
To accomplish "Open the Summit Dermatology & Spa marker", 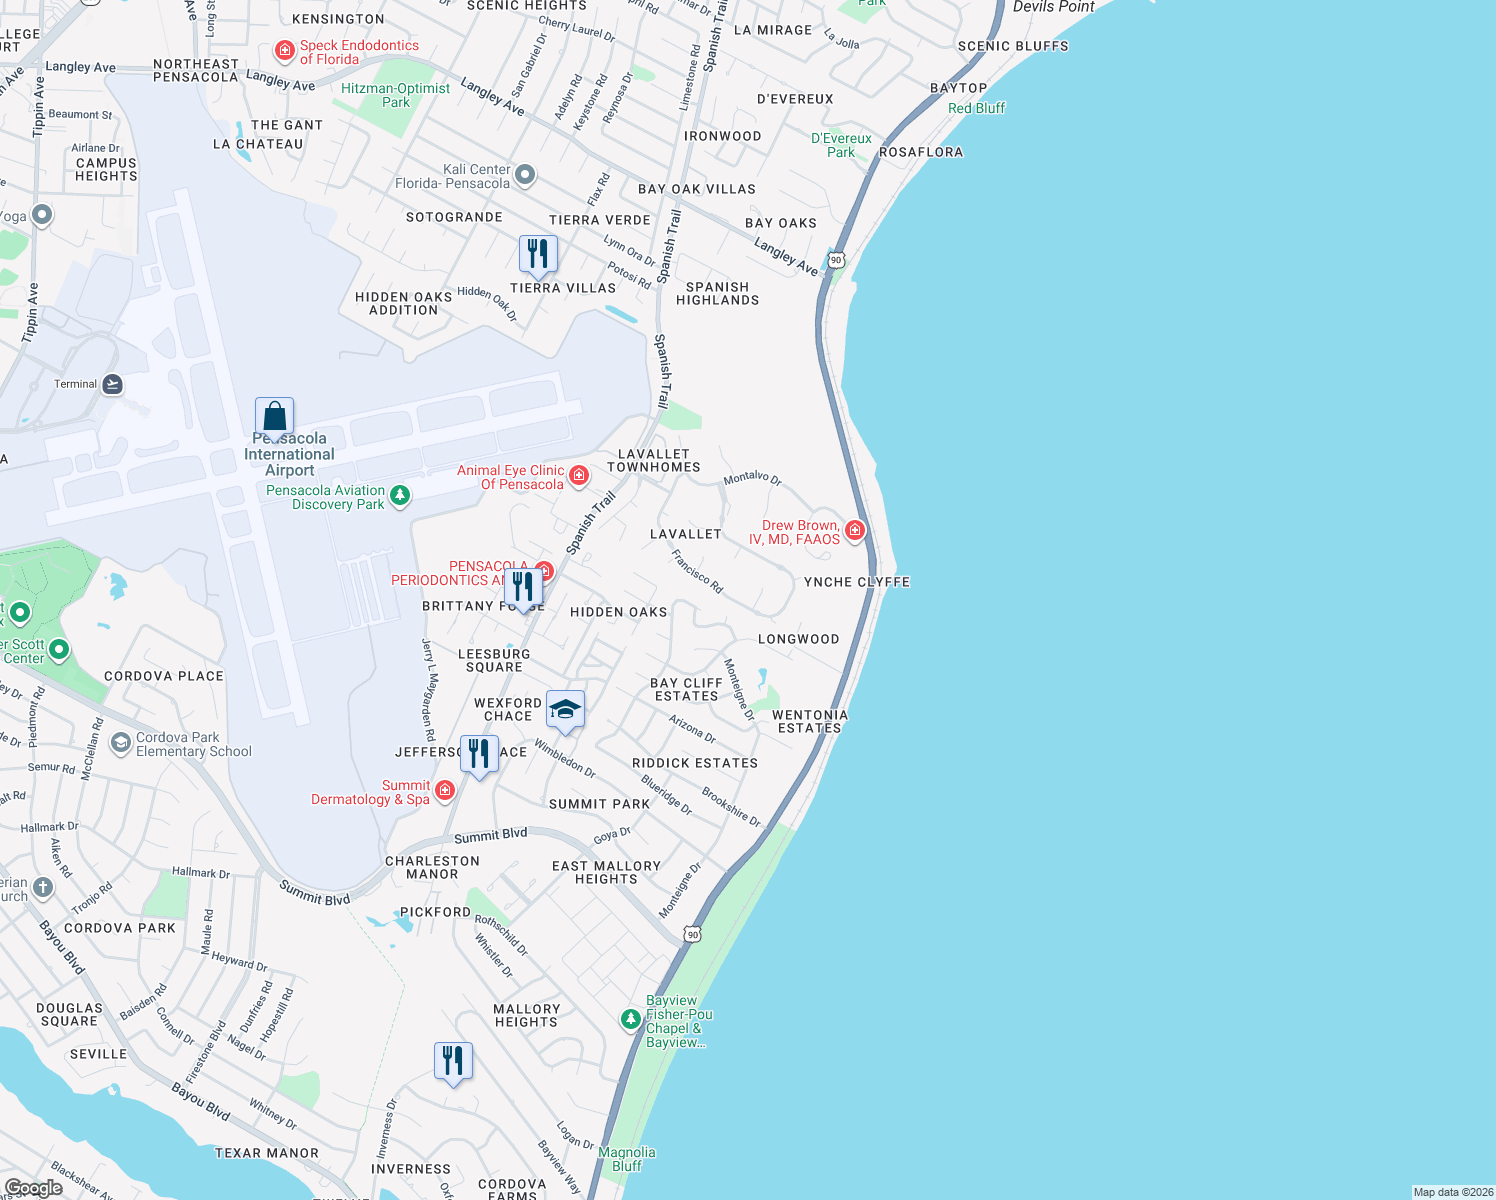I will (x=444, y=790).
